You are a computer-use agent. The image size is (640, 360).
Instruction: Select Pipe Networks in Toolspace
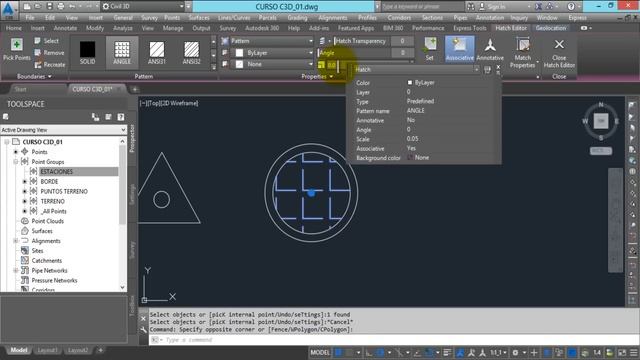[49, 271]
